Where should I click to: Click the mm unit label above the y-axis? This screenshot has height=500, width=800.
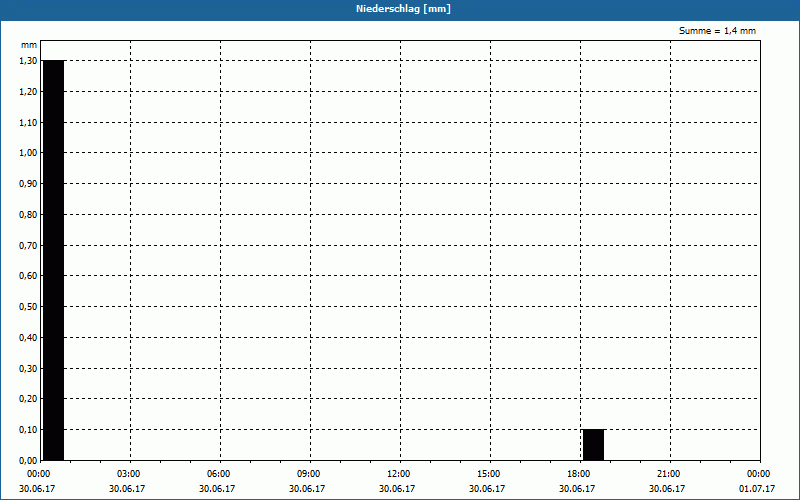click(29, 45)
